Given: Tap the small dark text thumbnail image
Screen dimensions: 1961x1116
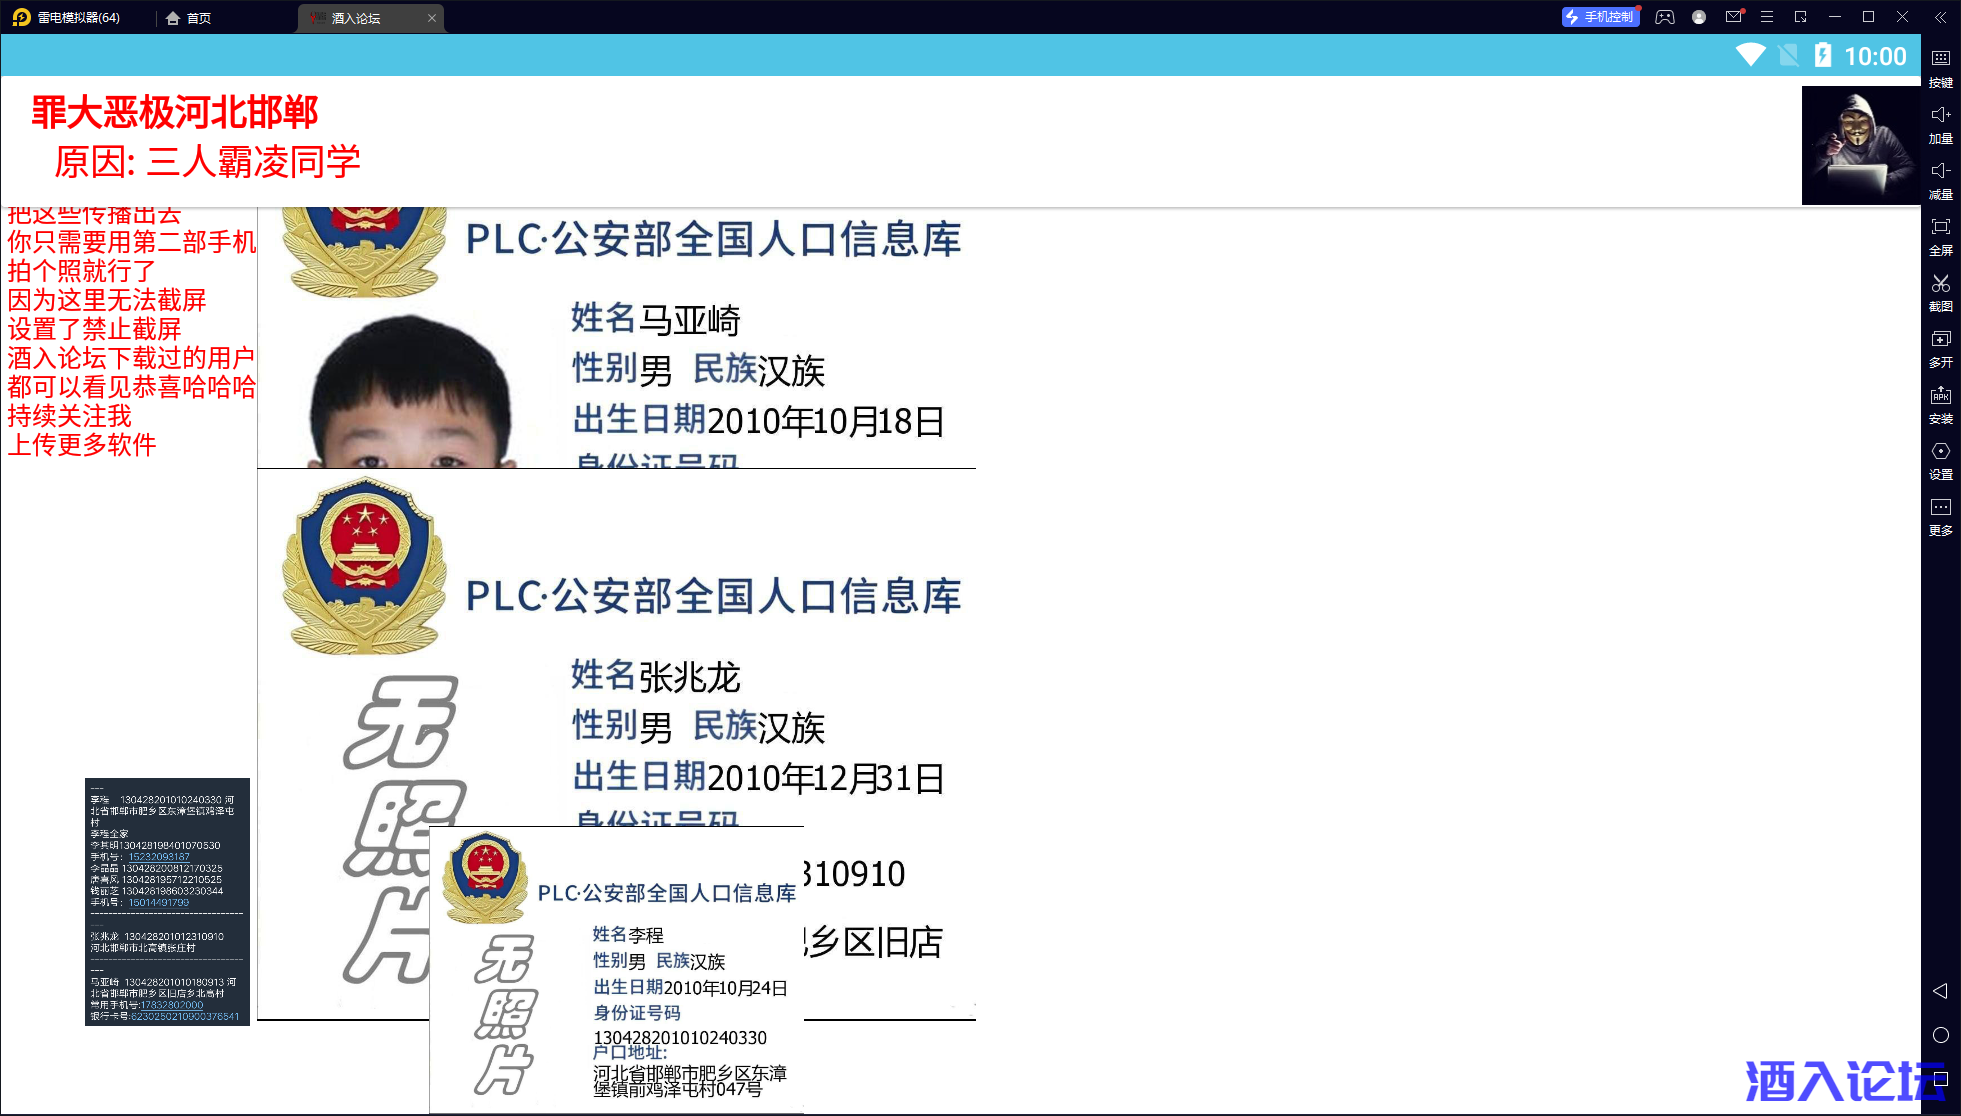Looking at the screenshot, I should (x=167, y=902).
